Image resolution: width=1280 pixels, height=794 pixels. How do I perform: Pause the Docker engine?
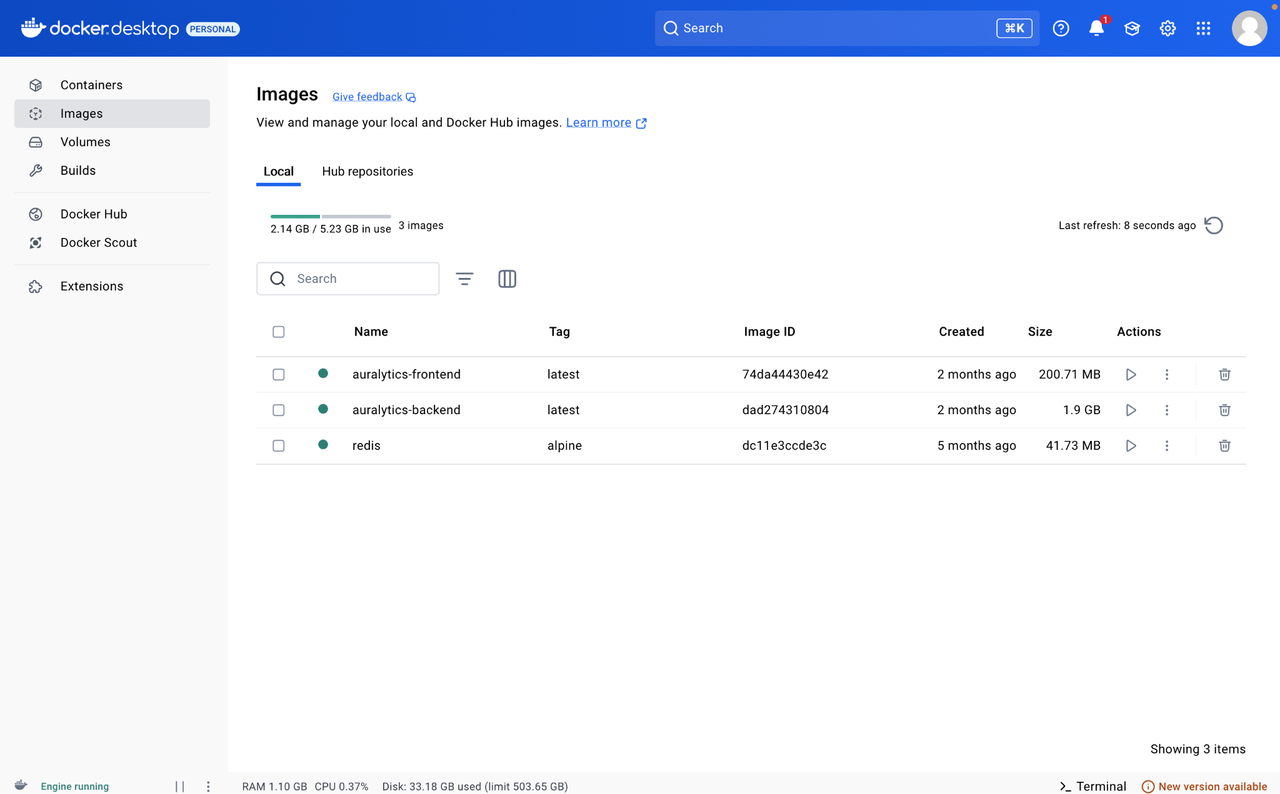point(180,787)
